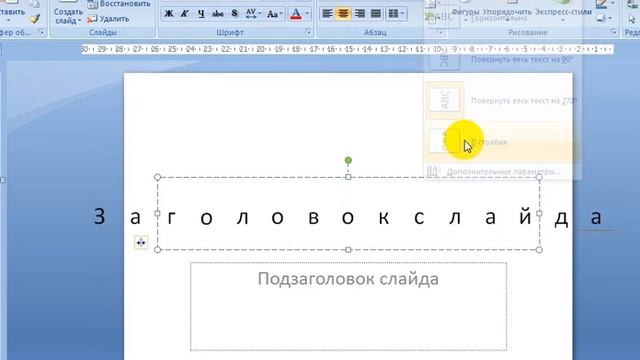
Task: Open Упорядочить dropdown
Action: pyautogui.click(x=507, y=12)
